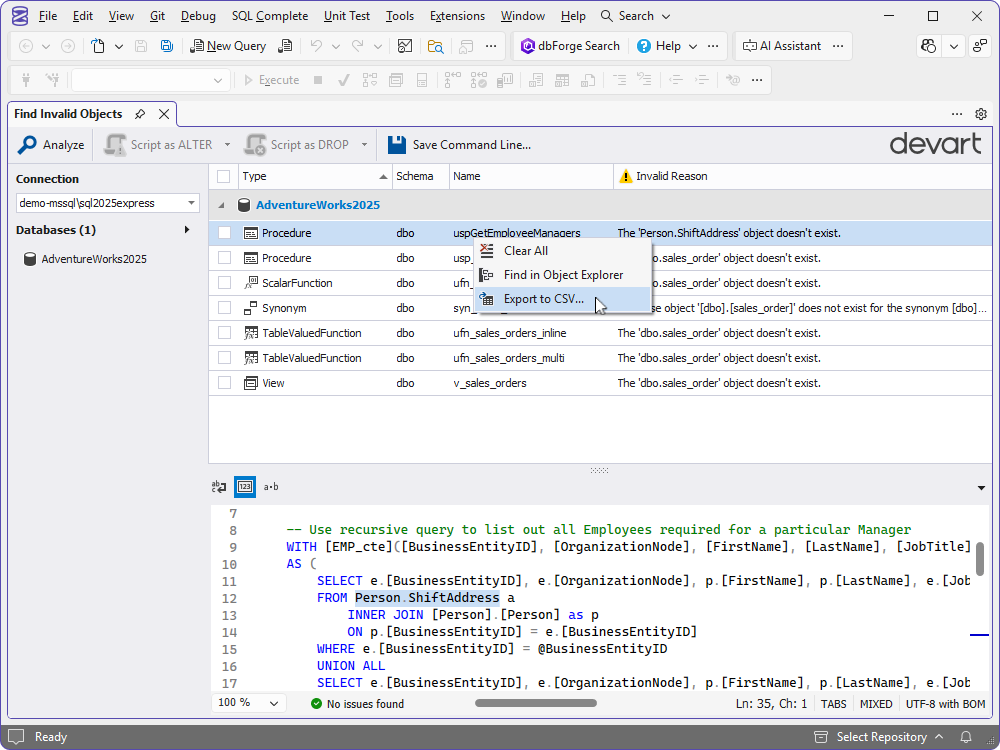
Task: Check the second Procedure row checkbox
Action: (224, 258)
